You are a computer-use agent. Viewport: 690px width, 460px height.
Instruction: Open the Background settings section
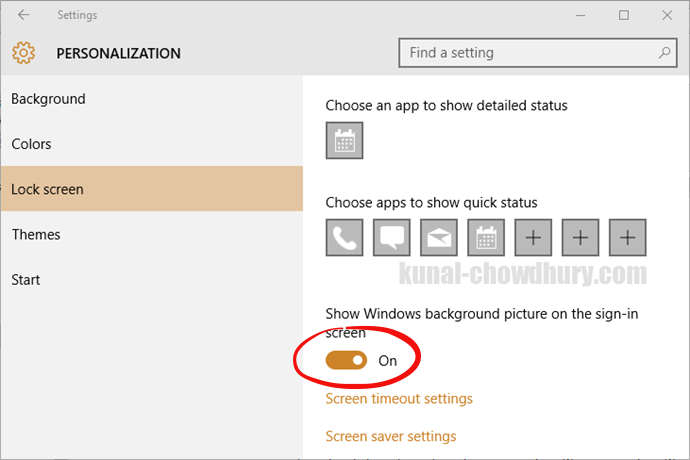[152, 99]
